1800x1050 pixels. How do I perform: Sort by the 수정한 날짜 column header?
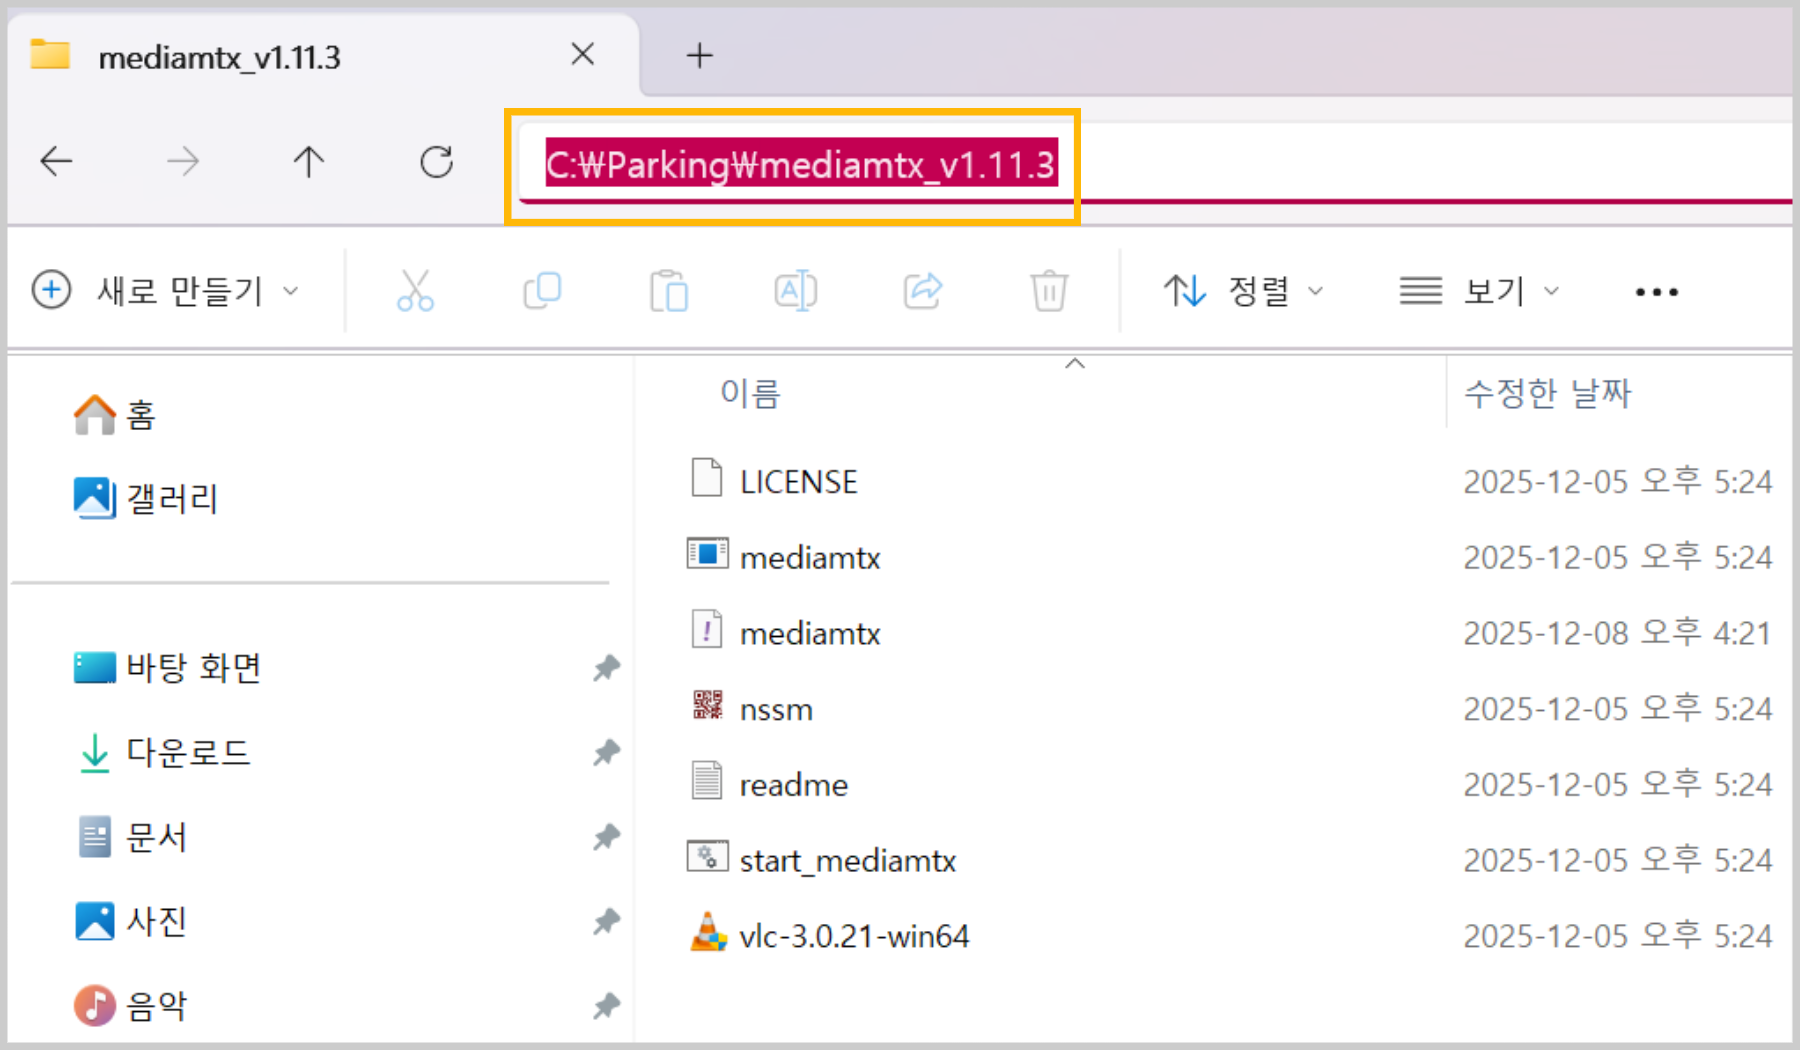tap(1547, 393)
